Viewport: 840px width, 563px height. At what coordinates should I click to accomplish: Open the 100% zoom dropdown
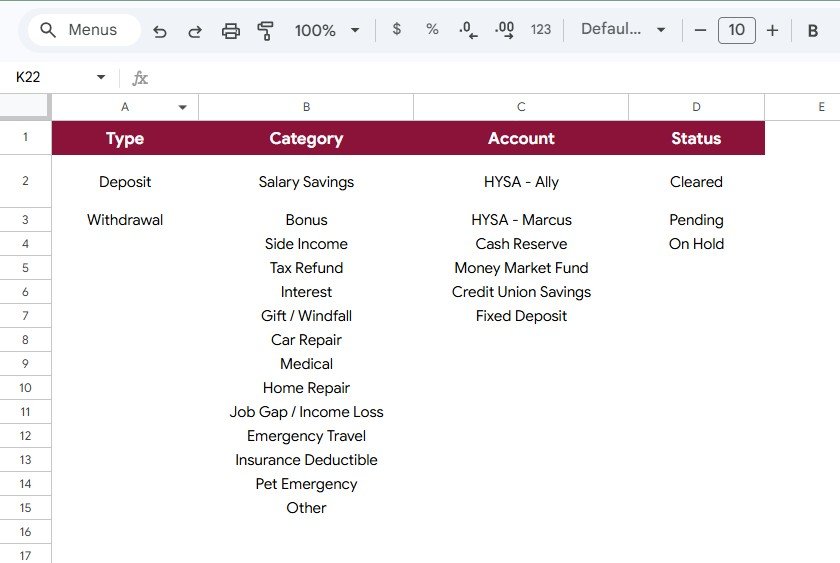327,31
